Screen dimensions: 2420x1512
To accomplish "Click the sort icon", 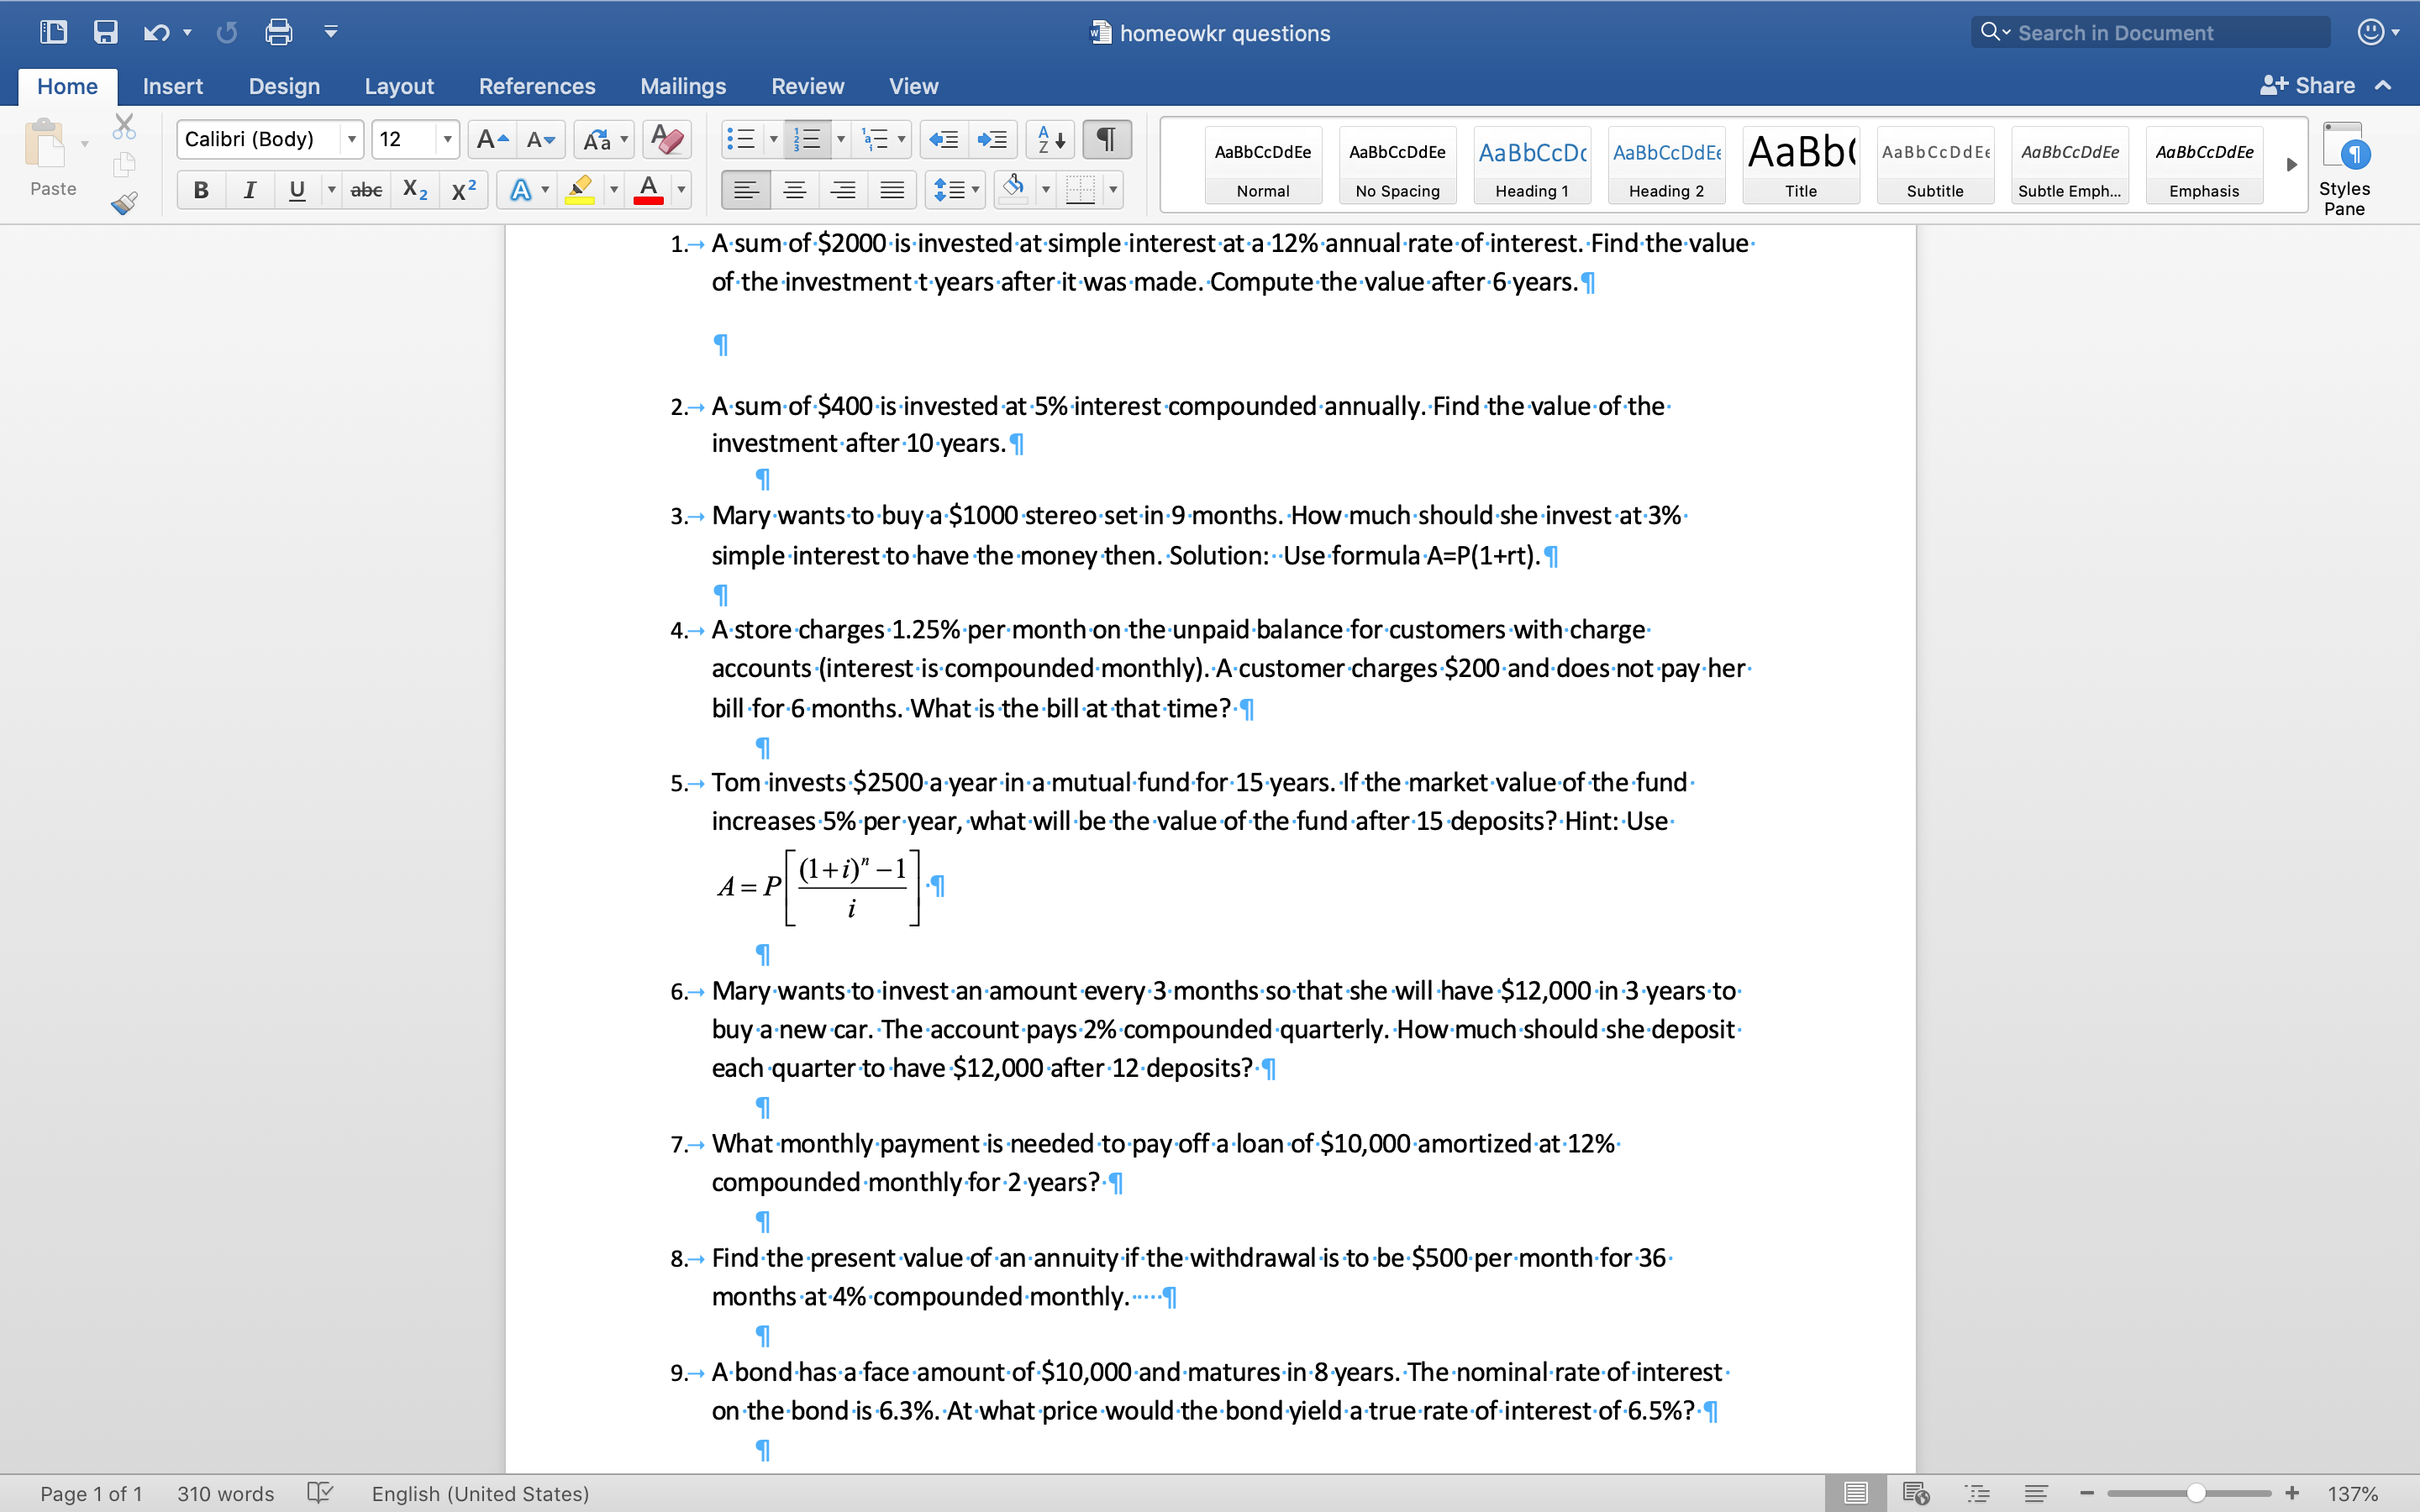I will click(1047, 139).
